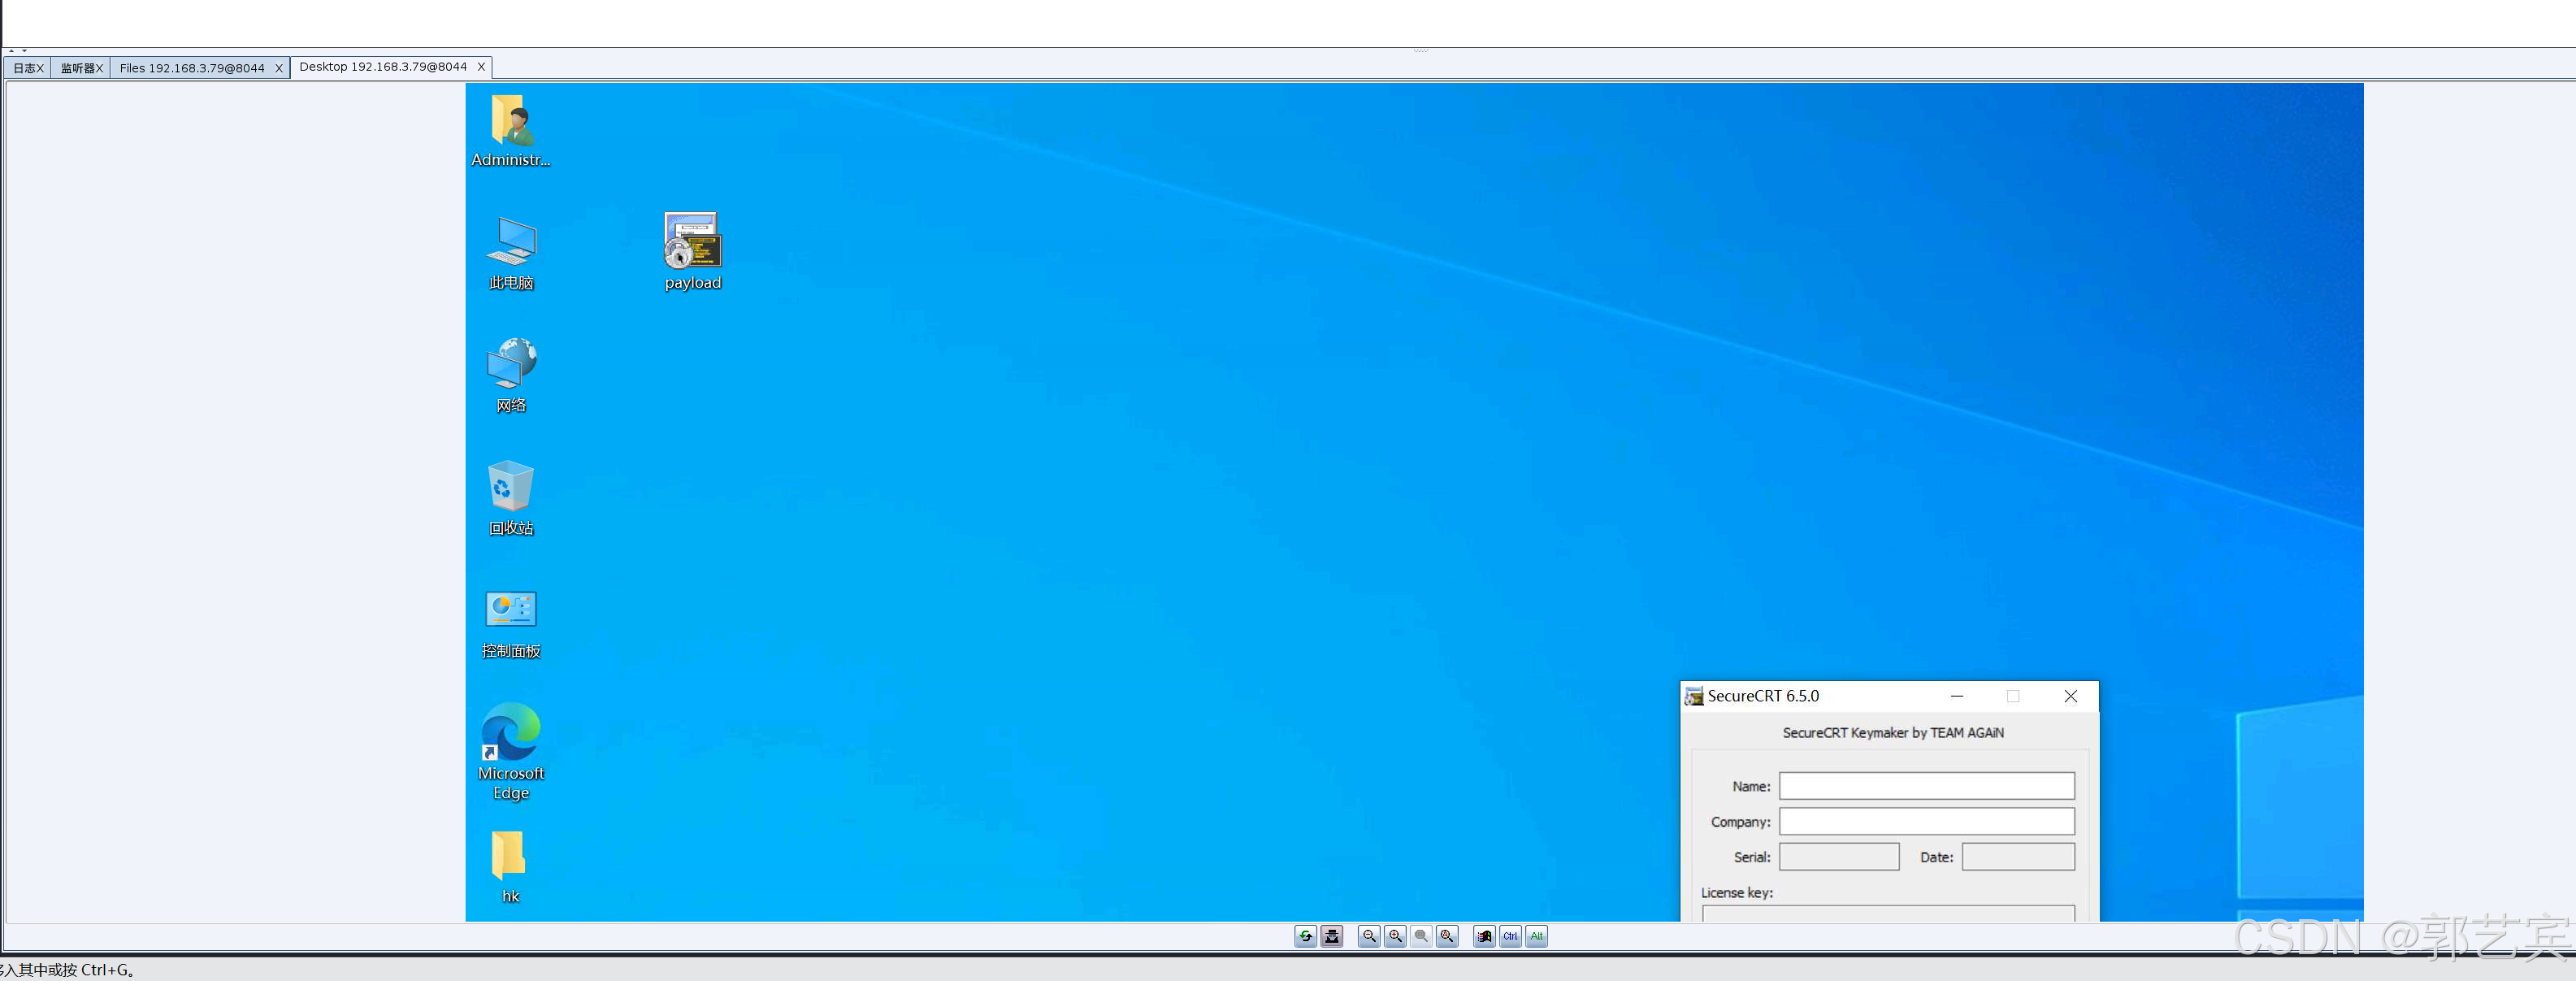Select the hk folder icon
2576x981 pixels.
(510, 867)
